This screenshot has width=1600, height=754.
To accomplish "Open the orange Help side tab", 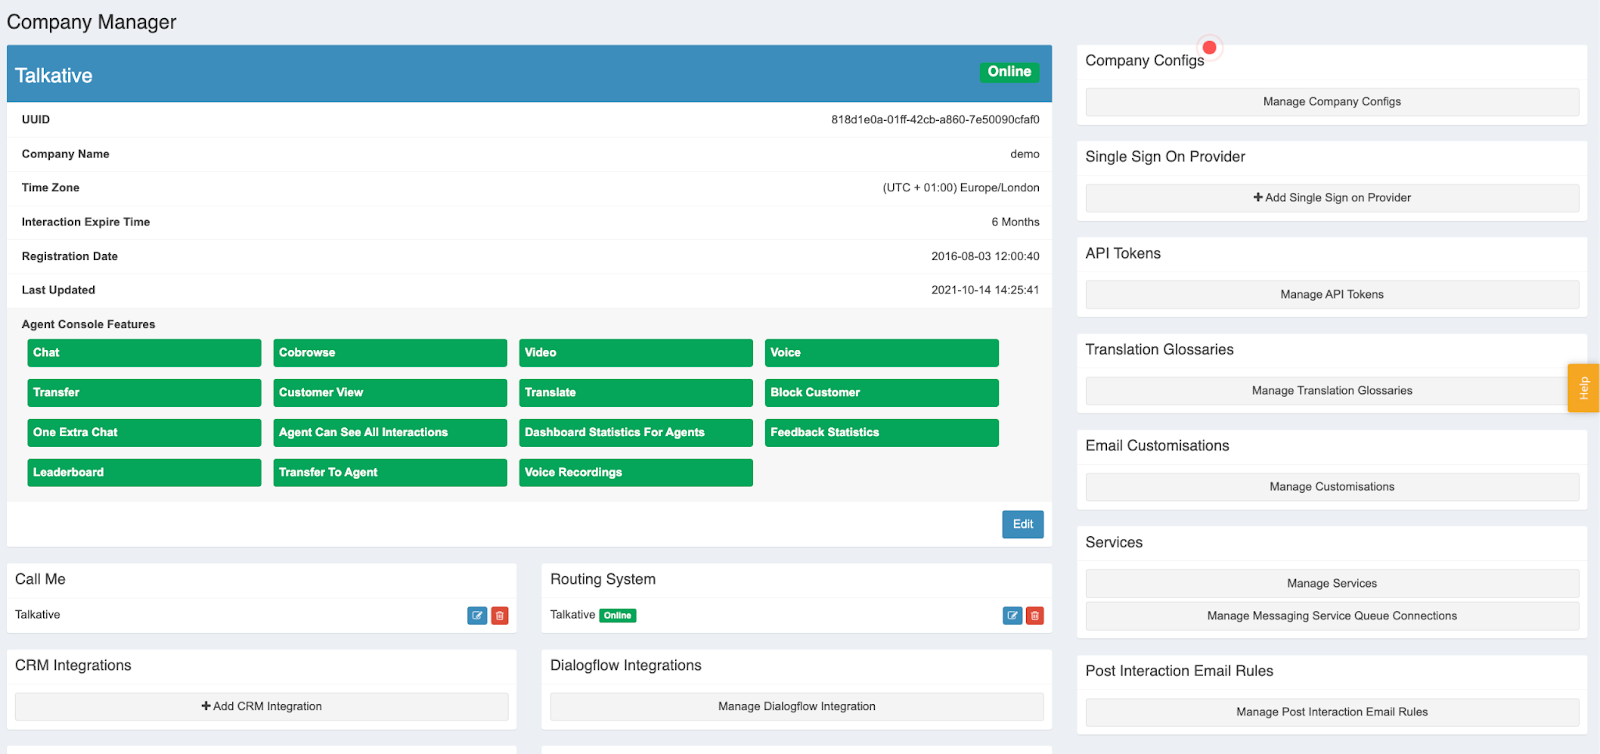I will [x=1584, y=388].
